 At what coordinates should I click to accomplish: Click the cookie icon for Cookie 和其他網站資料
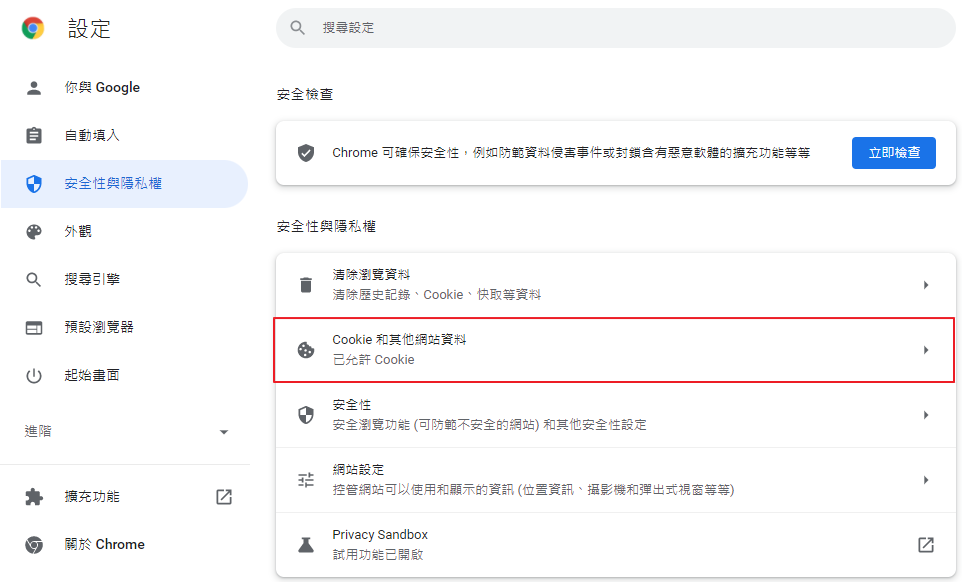[x=306, y=350]
